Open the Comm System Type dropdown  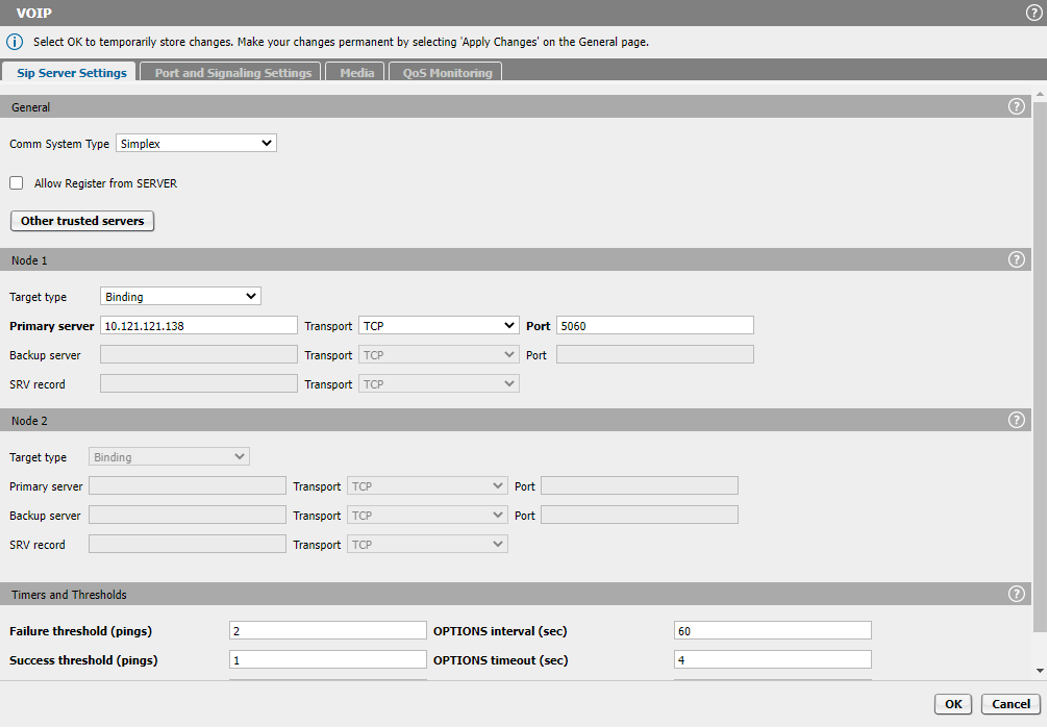[x=196, y=143]
